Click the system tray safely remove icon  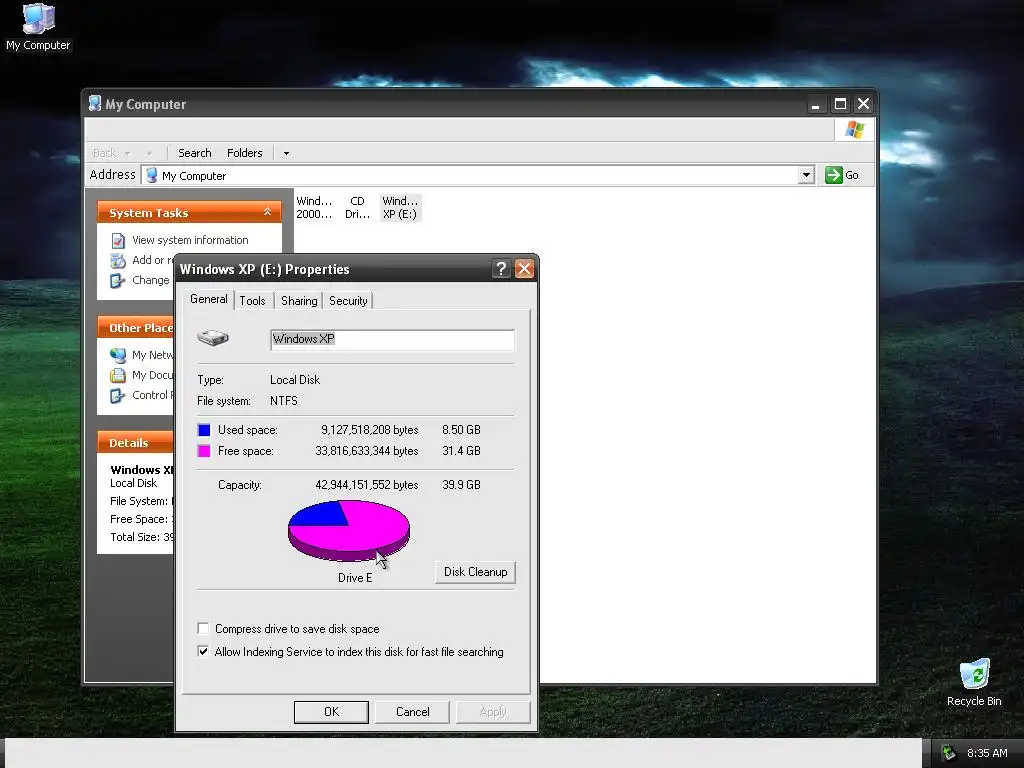(x=948, y=753)
